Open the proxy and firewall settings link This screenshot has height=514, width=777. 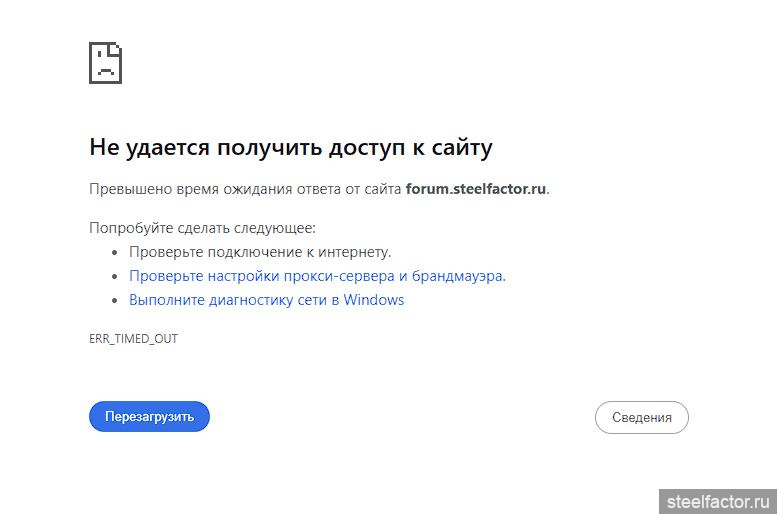coord(317,276)
